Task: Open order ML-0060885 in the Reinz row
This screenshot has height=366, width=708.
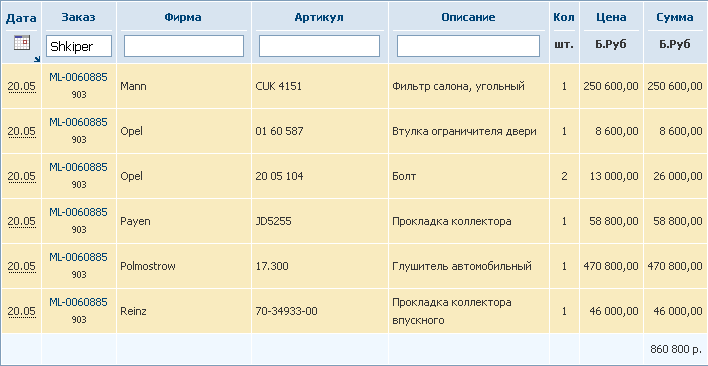Action: pyautogui.click(x=79, y=302)
